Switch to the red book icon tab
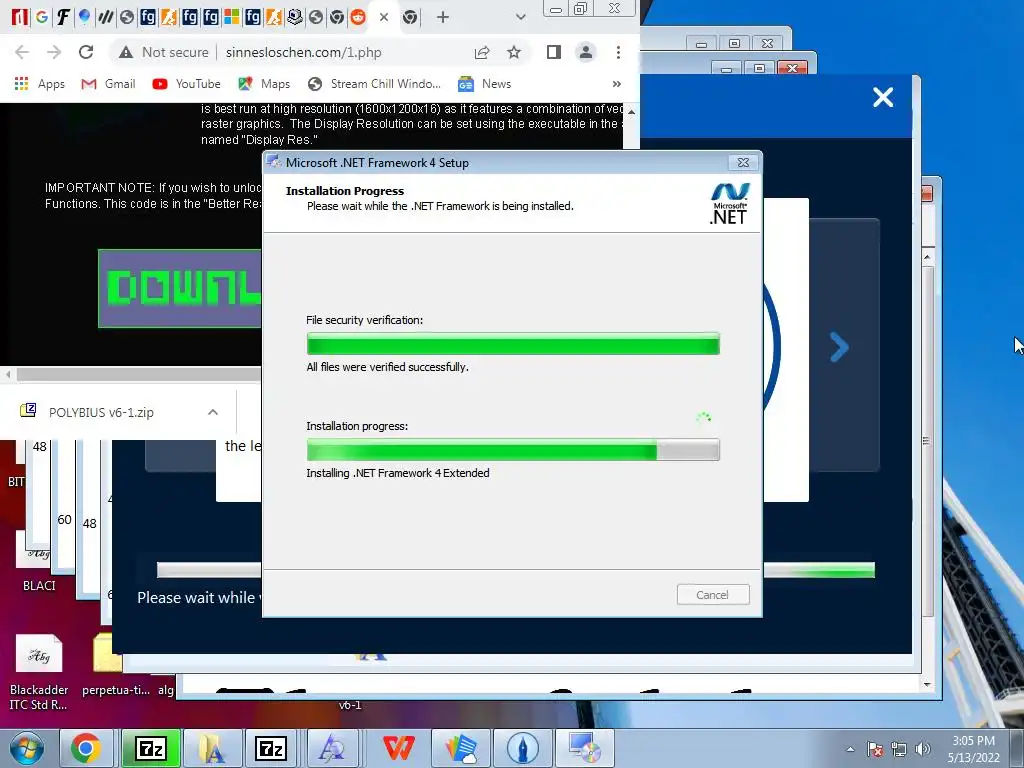The width and height of the screenshot is (1024, 768). pos(20,18)
